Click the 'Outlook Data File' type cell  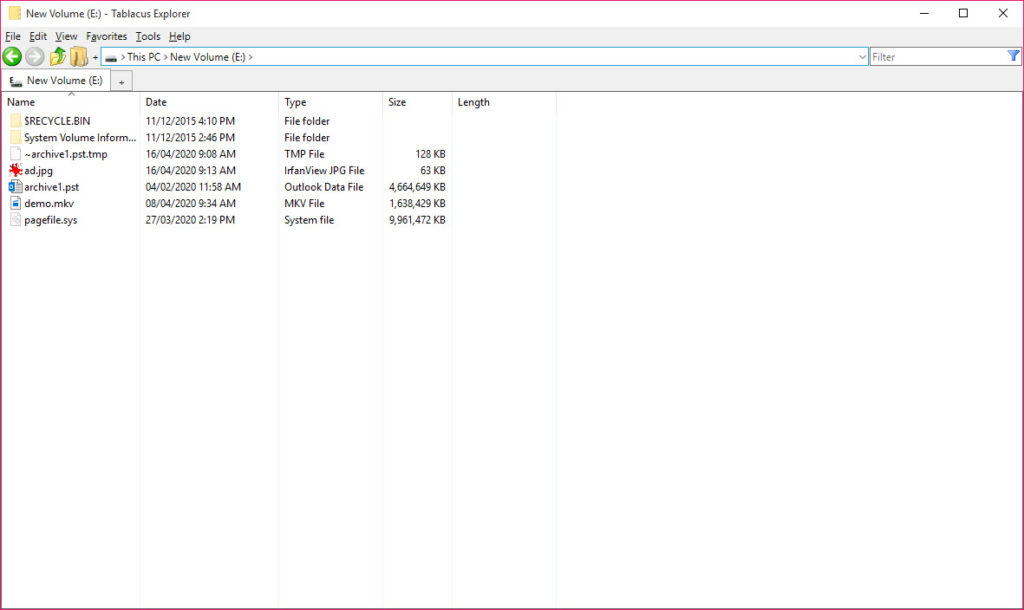tap(324, 187)
